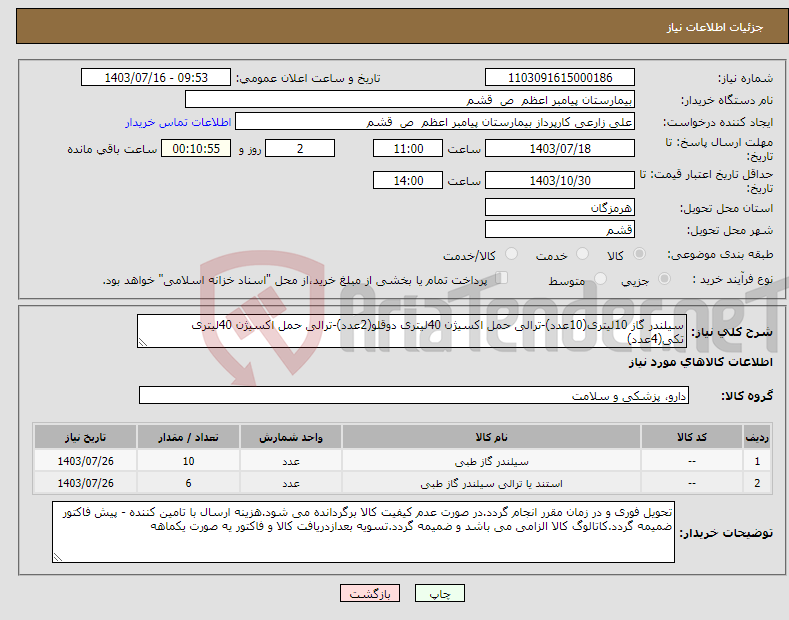Select the خدمت radio button
Viewport: 789px width, 620px height.
[x=582, y=254]
